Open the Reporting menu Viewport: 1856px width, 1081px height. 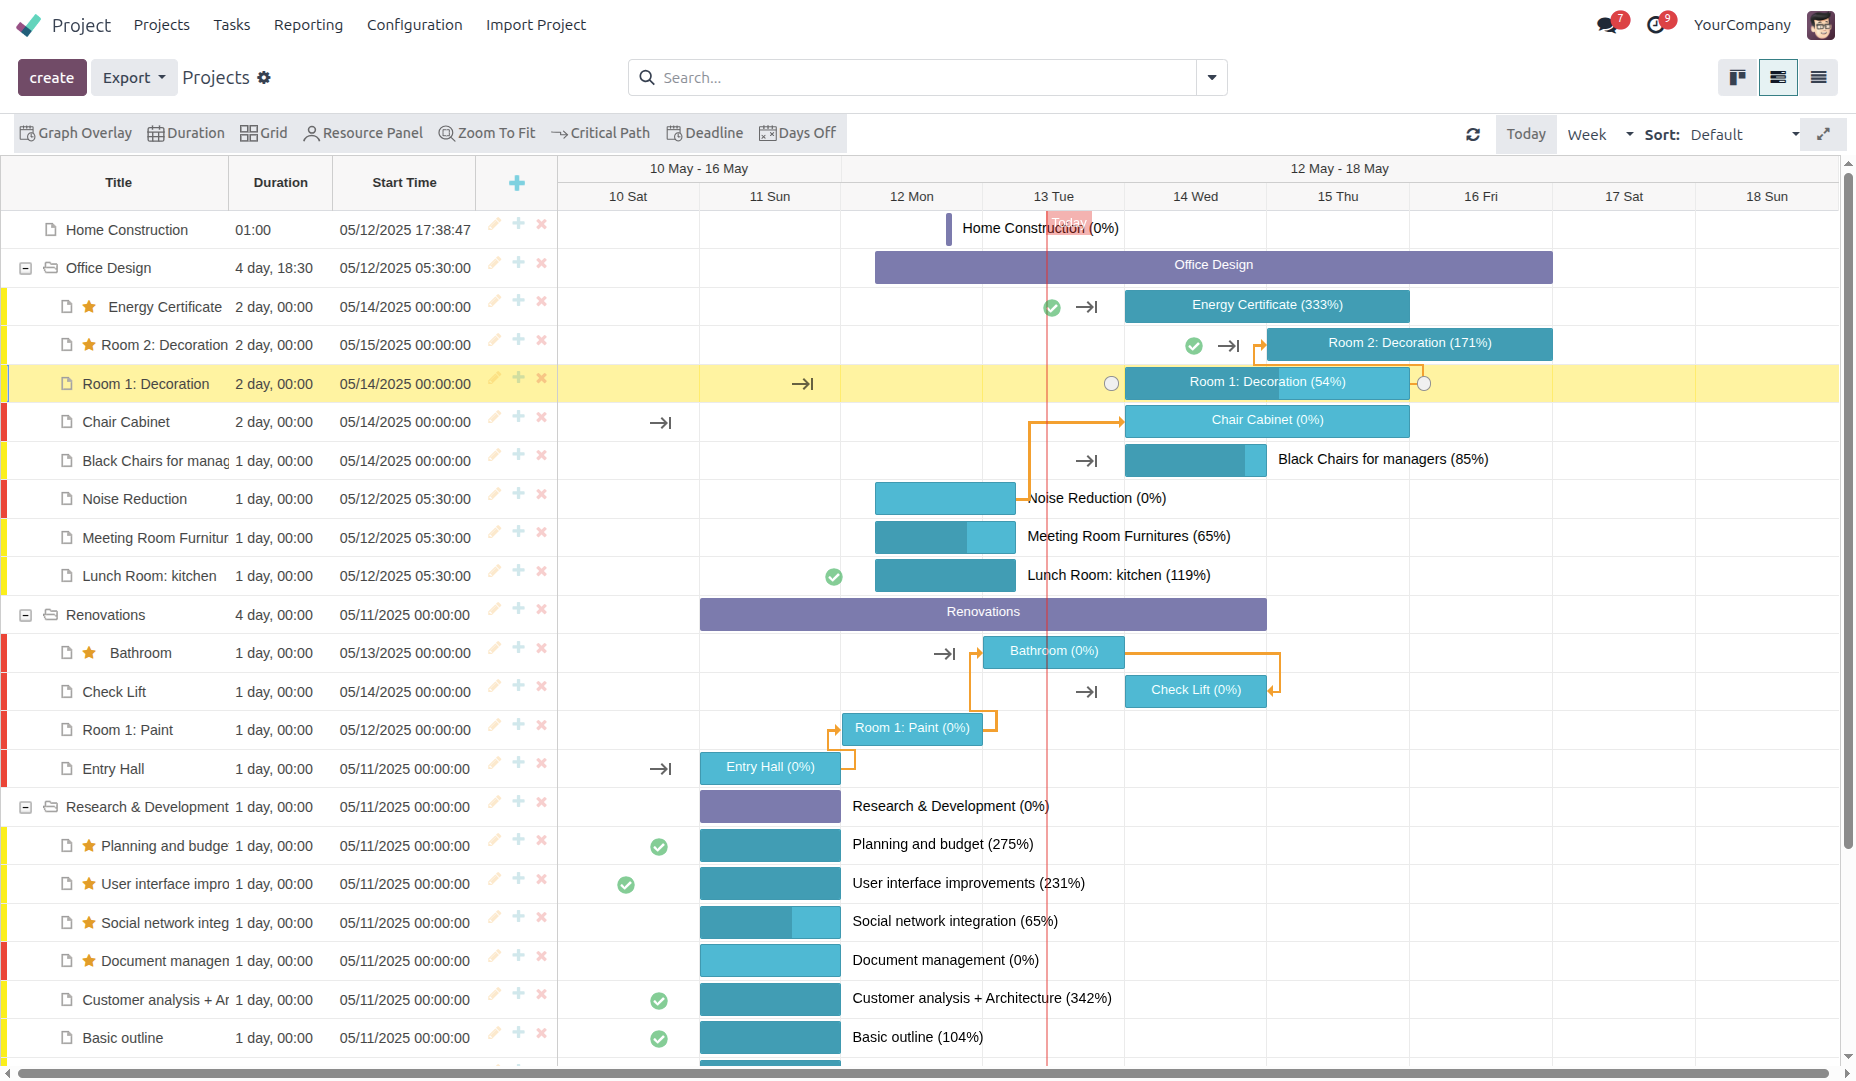[308, 25]
